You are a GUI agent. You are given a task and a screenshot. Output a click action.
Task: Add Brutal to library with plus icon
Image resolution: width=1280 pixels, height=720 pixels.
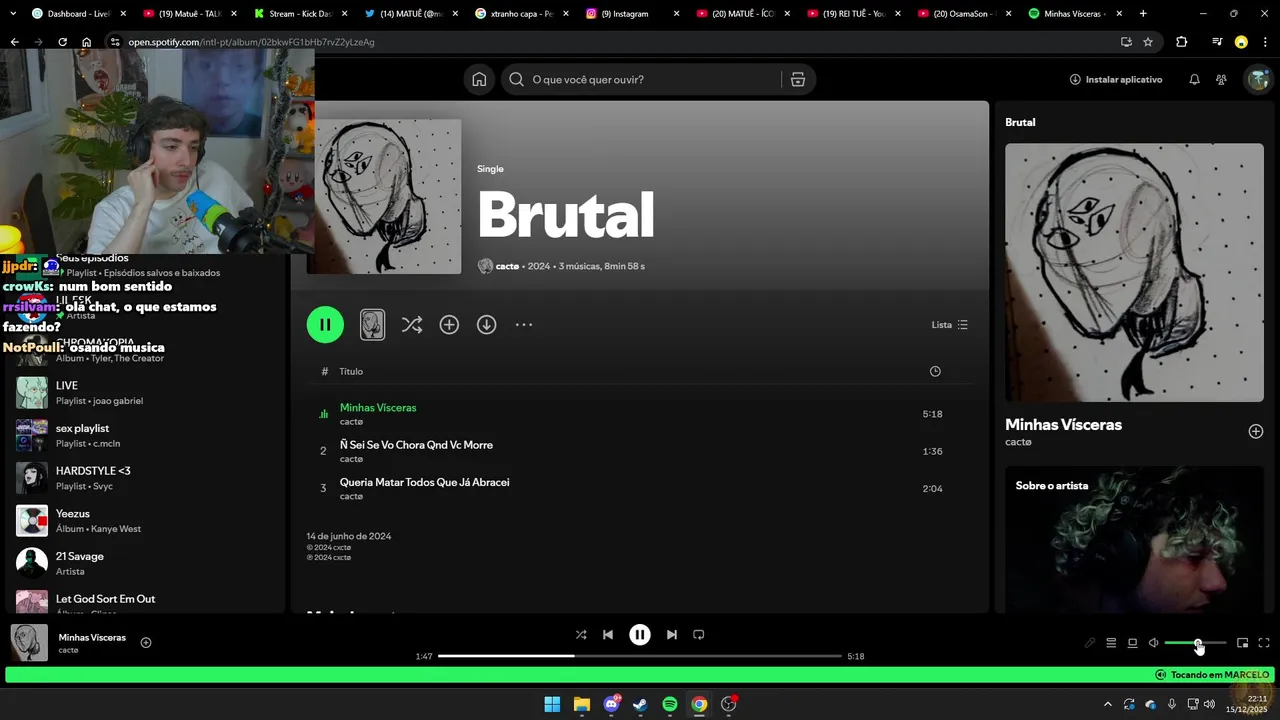(449, 325)
